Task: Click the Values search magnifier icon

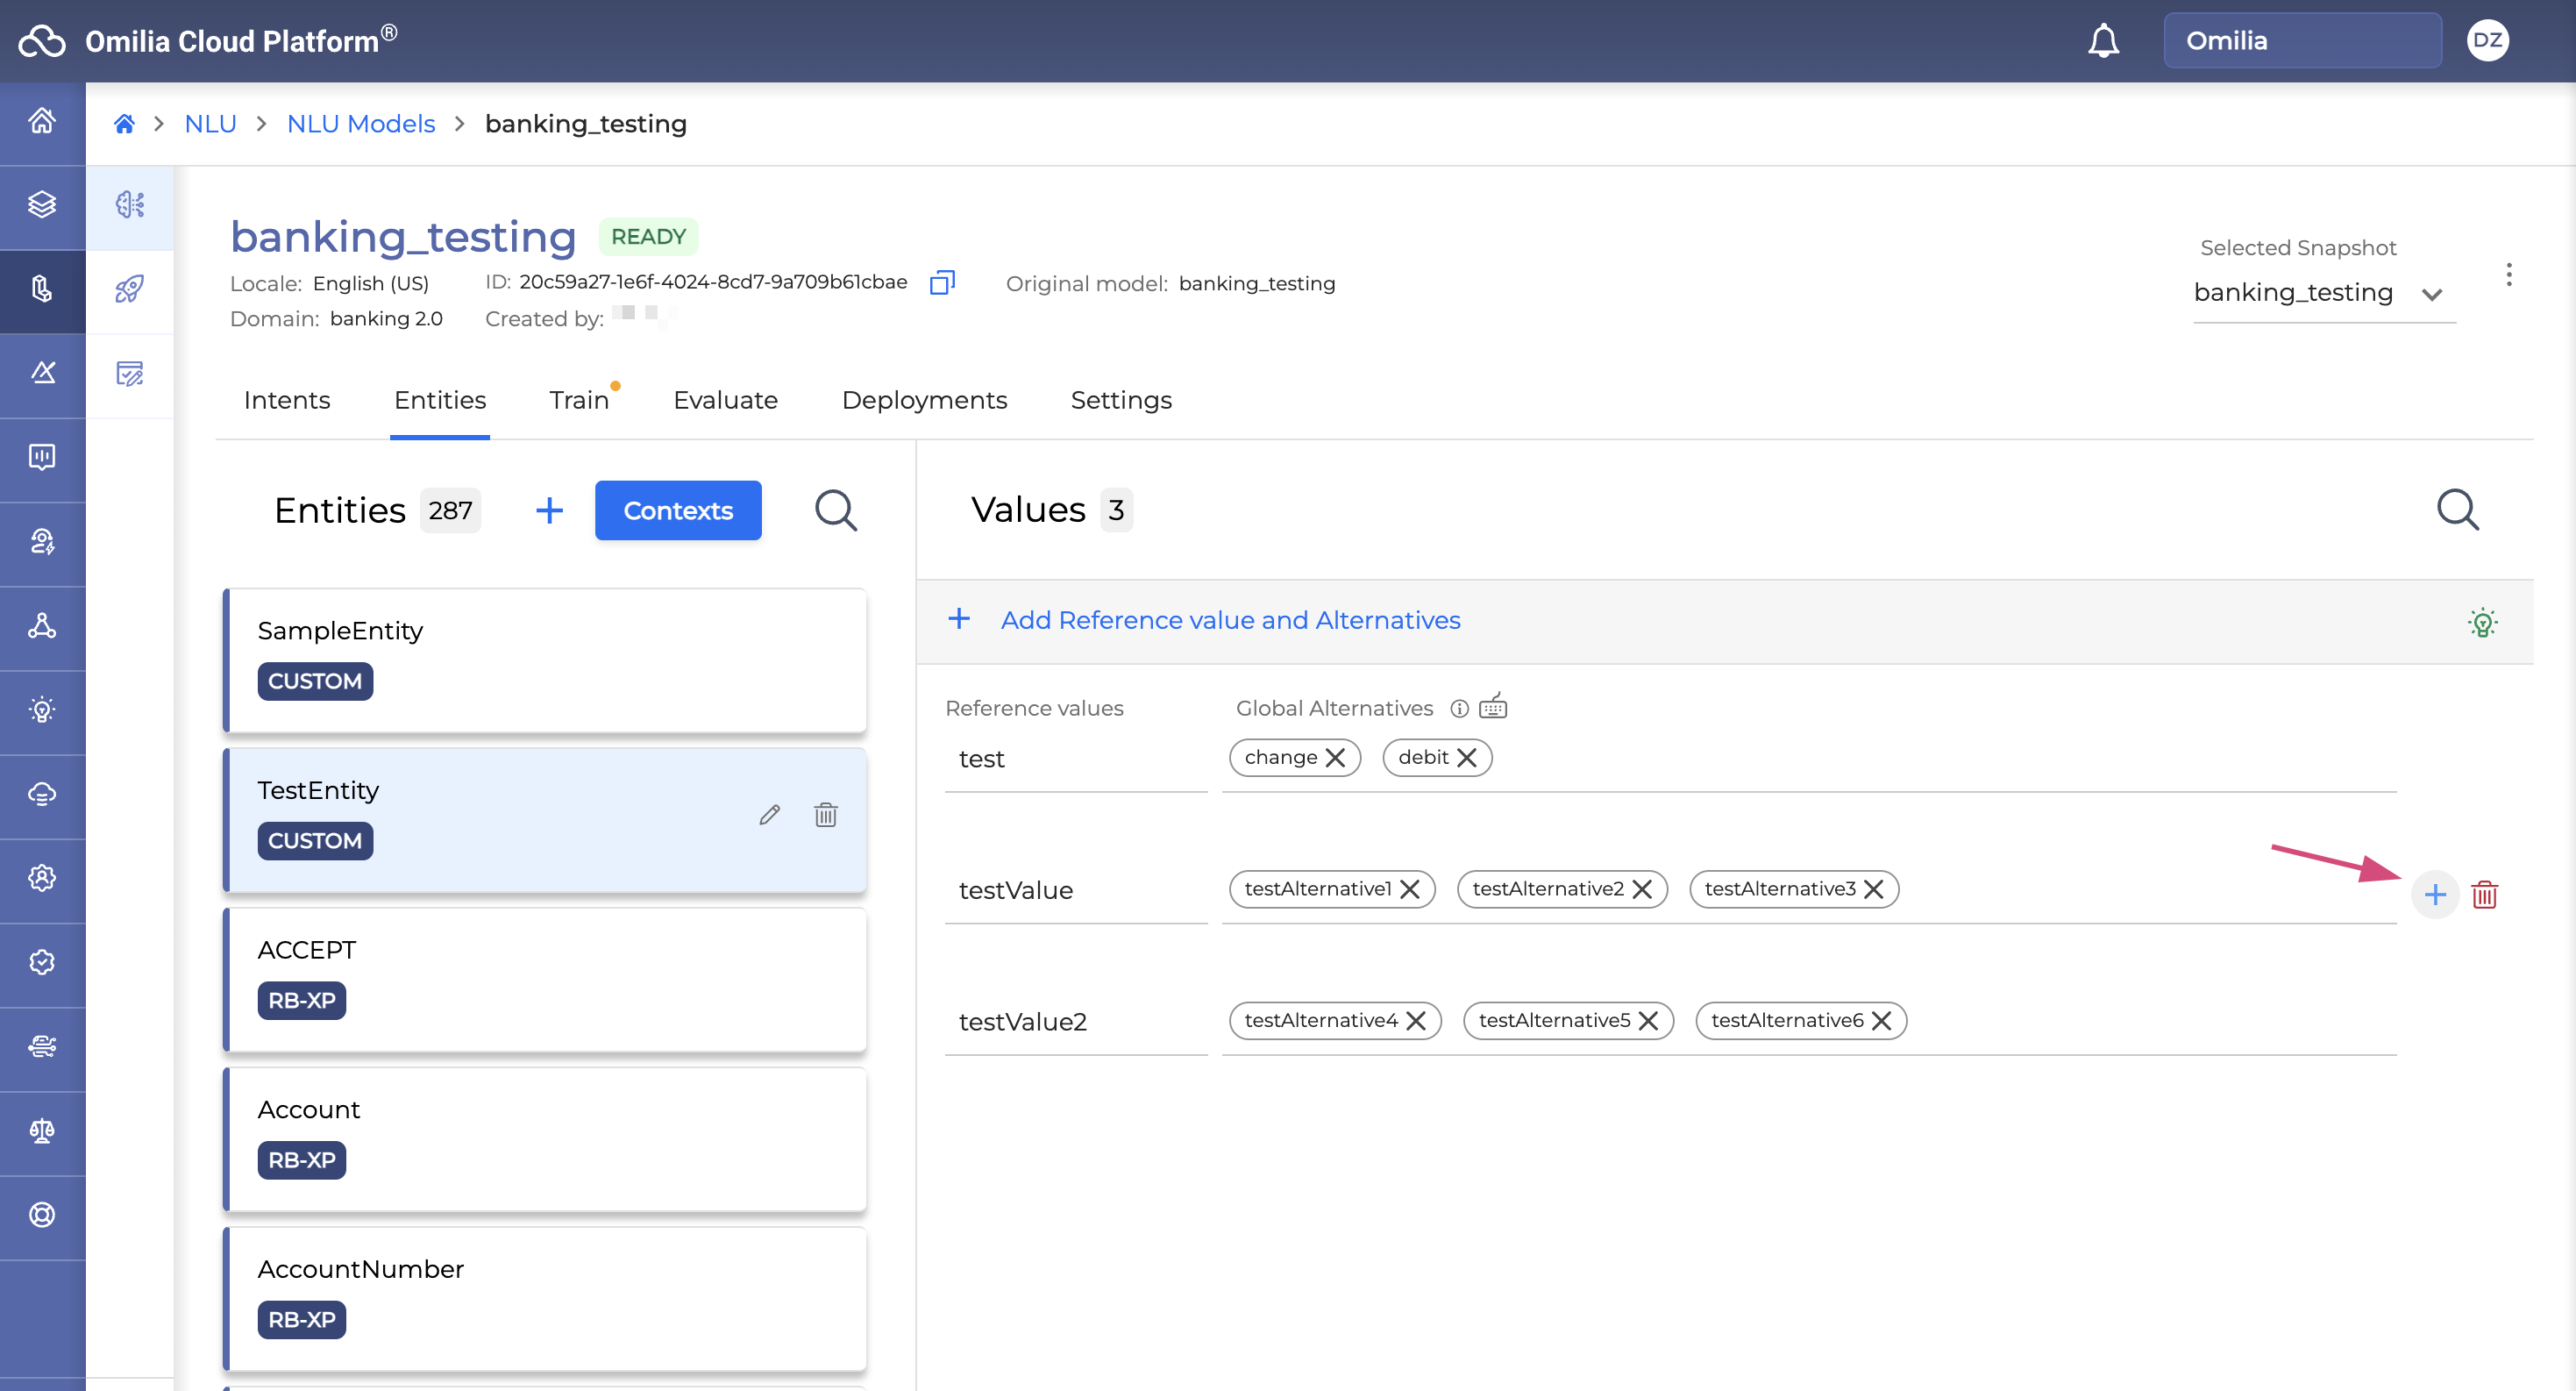Action: [2456, 510]
